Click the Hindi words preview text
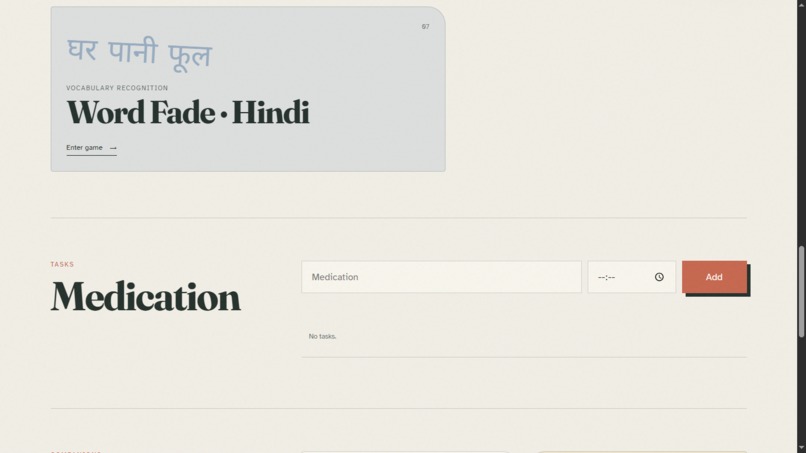Viewport: 806px width, 453px height. coord(139,53)
